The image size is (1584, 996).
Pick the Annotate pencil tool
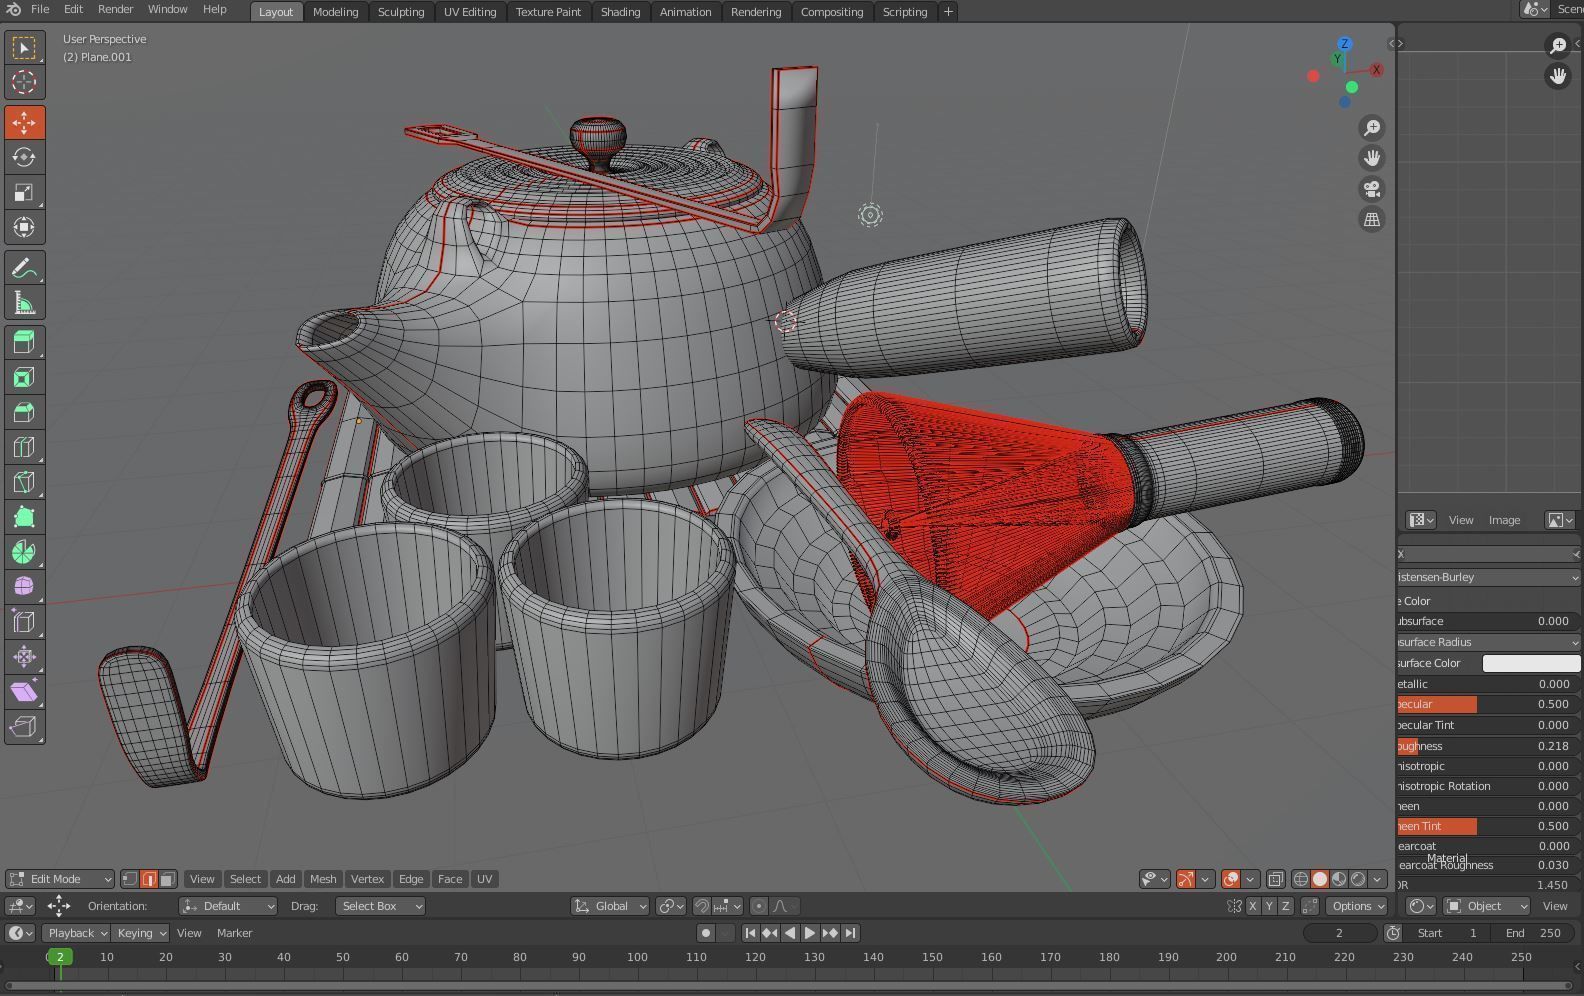(24, 268)
